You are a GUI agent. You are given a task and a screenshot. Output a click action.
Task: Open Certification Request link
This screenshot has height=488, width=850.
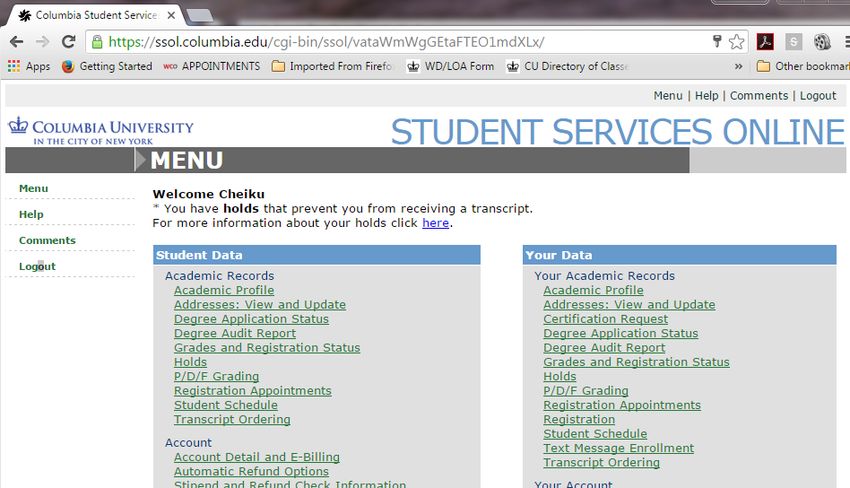[x=606, y=319]
